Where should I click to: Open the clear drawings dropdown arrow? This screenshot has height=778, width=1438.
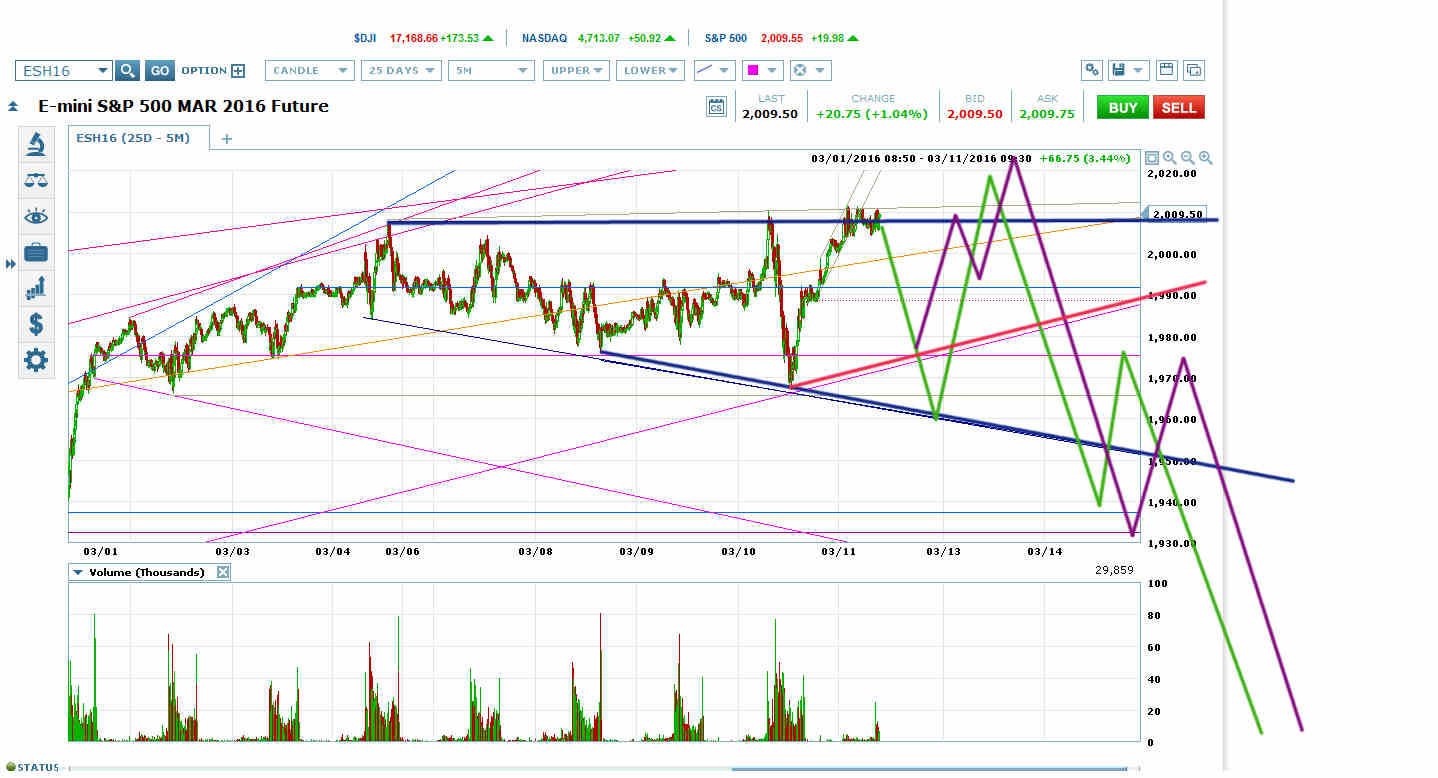(x=819, y=70)
